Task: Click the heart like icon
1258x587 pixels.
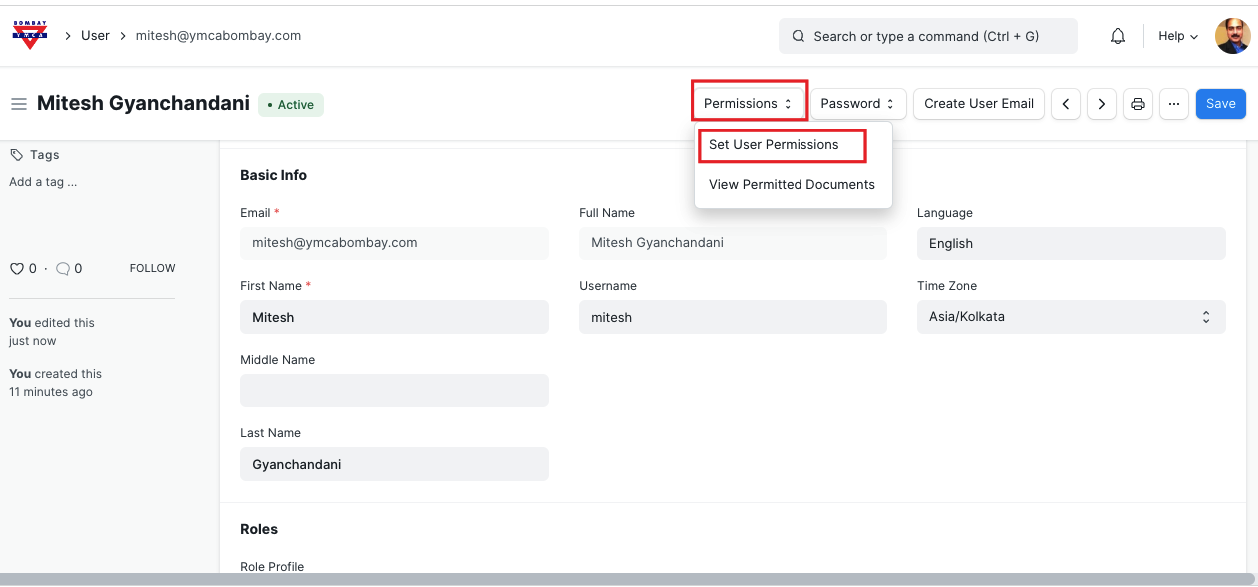Action: (16, 269)
